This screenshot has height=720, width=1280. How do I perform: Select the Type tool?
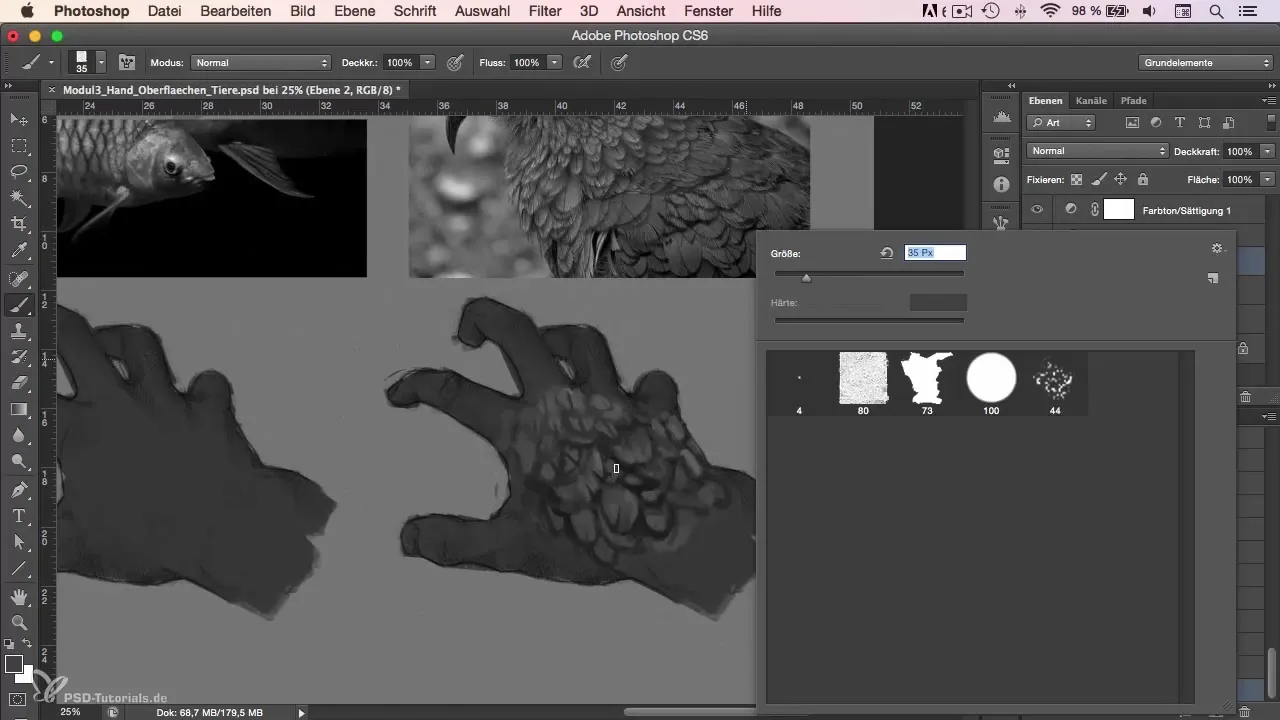click(18, 516)
